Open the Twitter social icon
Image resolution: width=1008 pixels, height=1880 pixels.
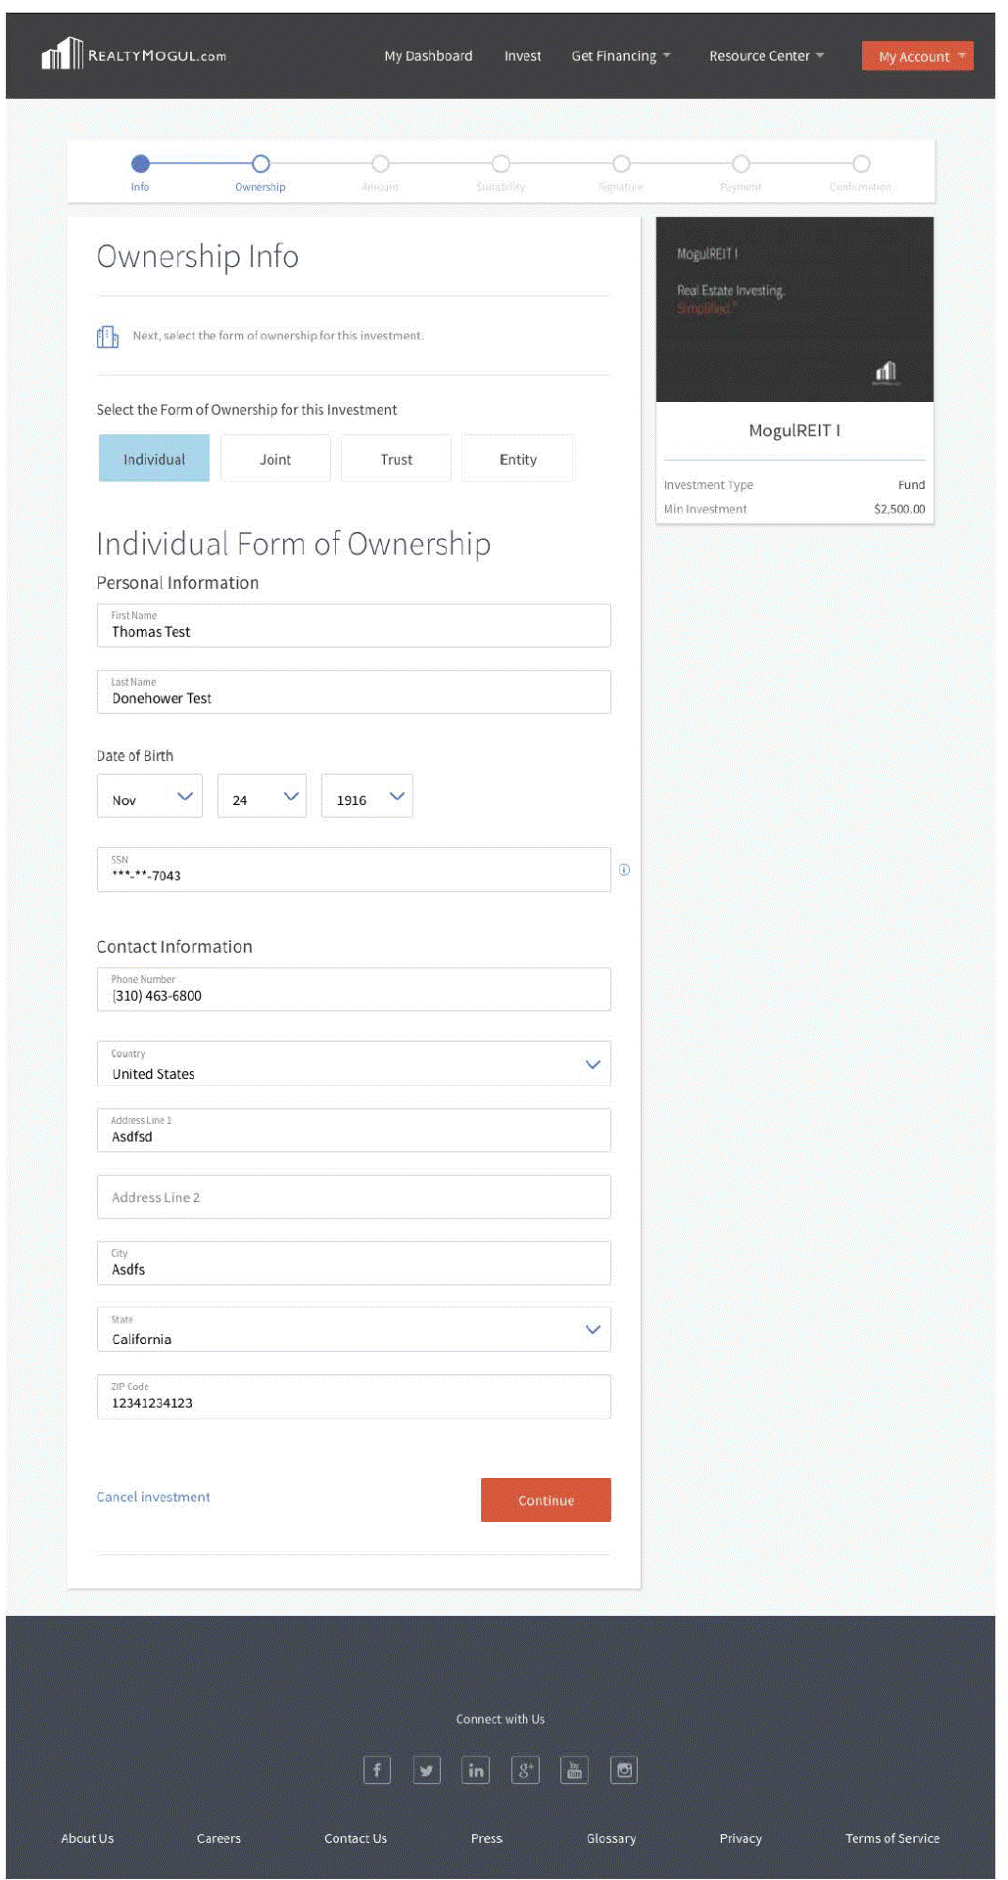[427, 1770]
